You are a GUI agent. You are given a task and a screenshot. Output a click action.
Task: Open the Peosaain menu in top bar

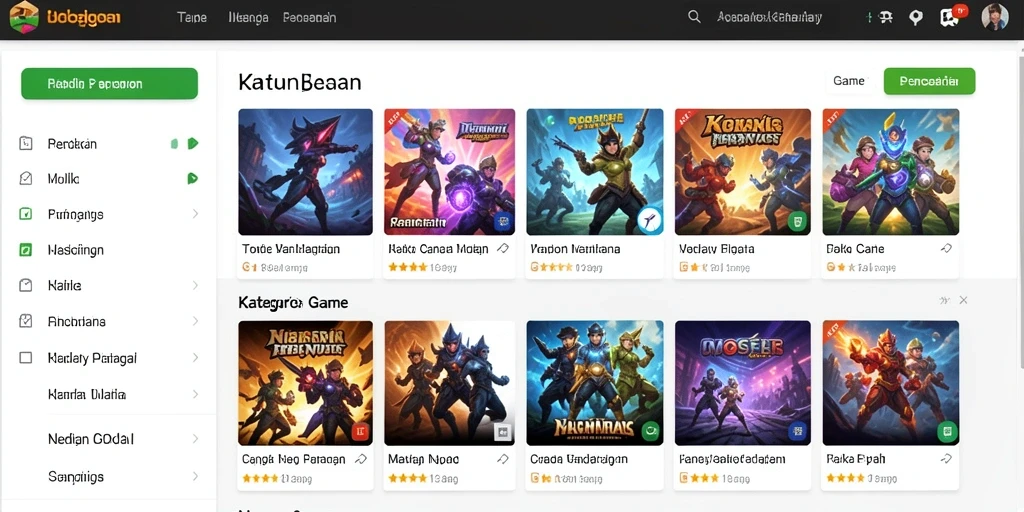point(310,18)
